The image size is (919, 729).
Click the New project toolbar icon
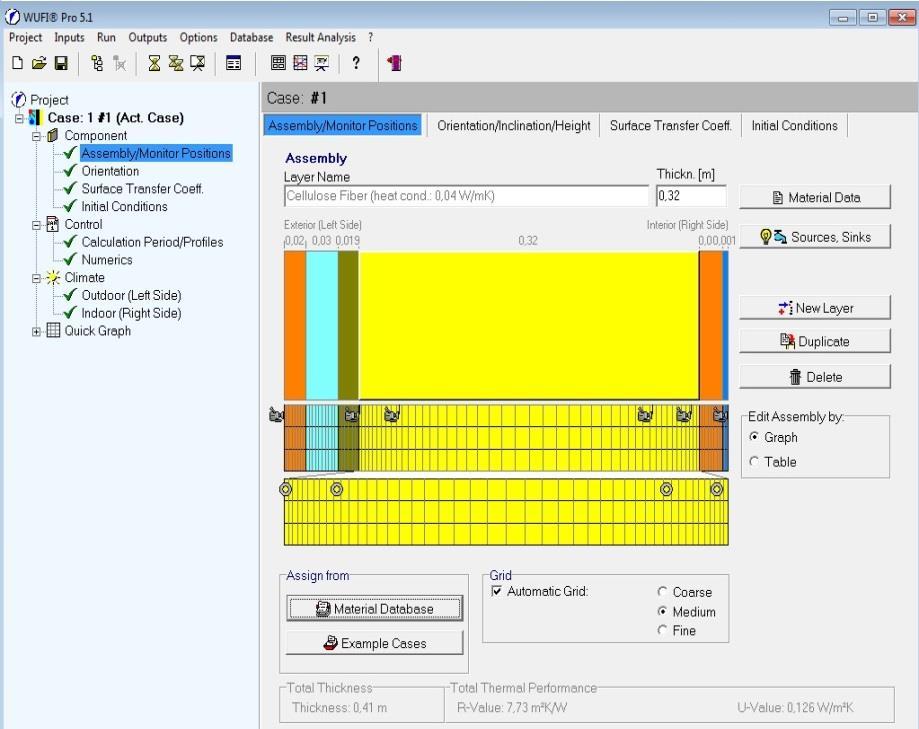pyautogui.click(x=18, y=63)
